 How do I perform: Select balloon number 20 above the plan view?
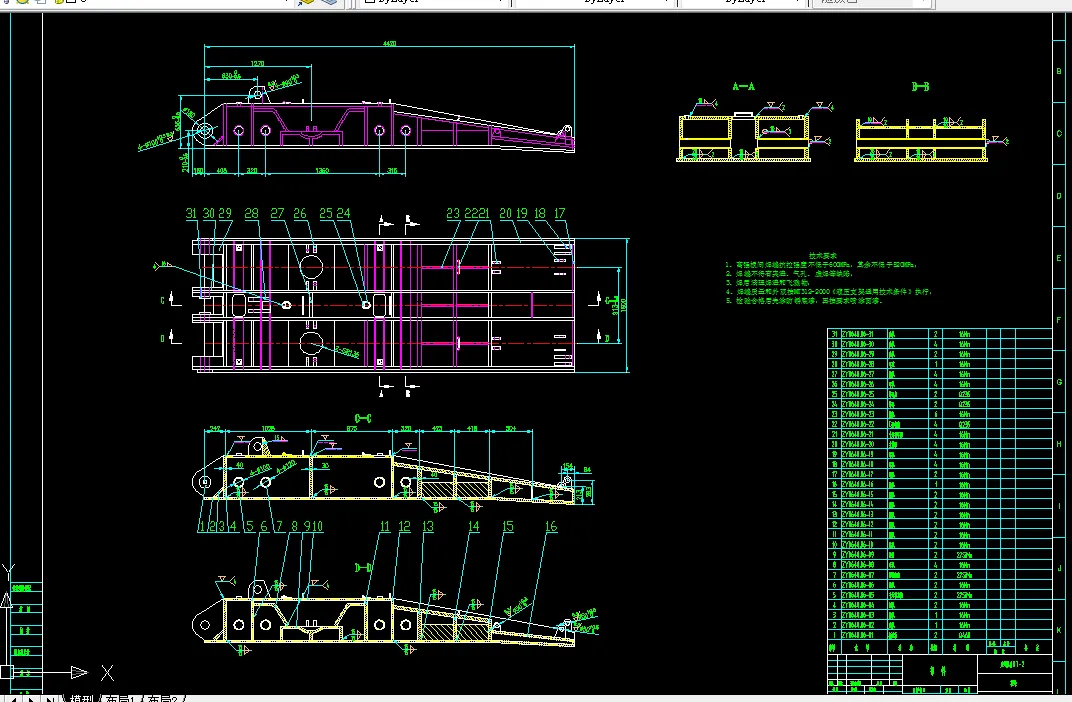(x=505, y=213)
